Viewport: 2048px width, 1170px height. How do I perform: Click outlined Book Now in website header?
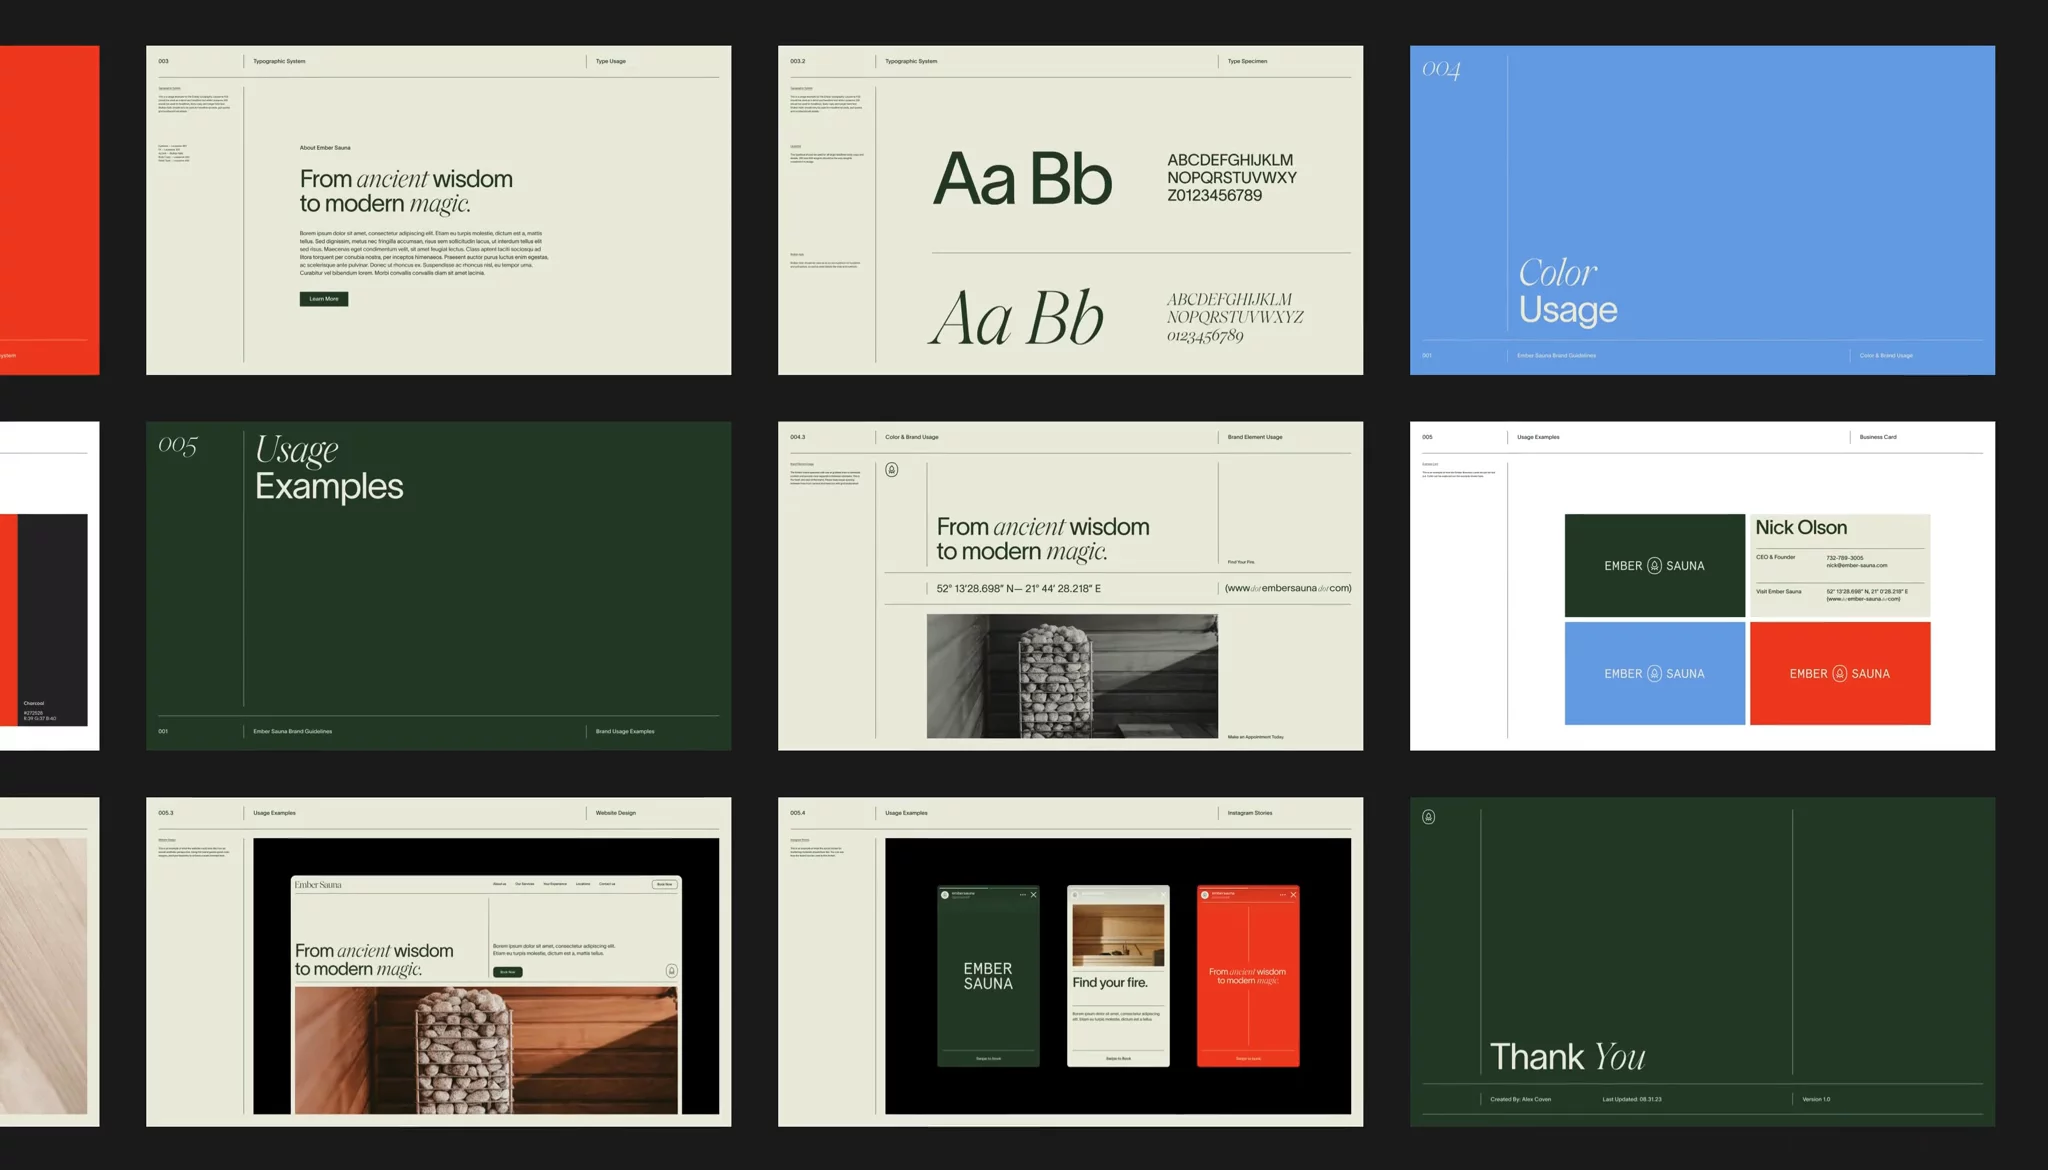[664, 884]
